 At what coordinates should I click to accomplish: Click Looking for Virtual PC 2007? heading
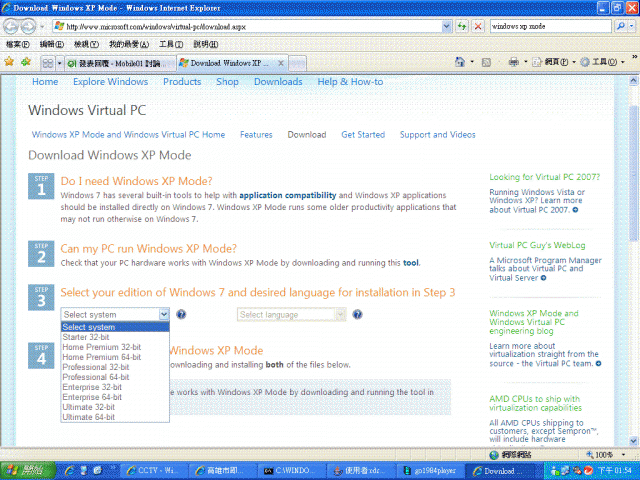pos(544,177)
